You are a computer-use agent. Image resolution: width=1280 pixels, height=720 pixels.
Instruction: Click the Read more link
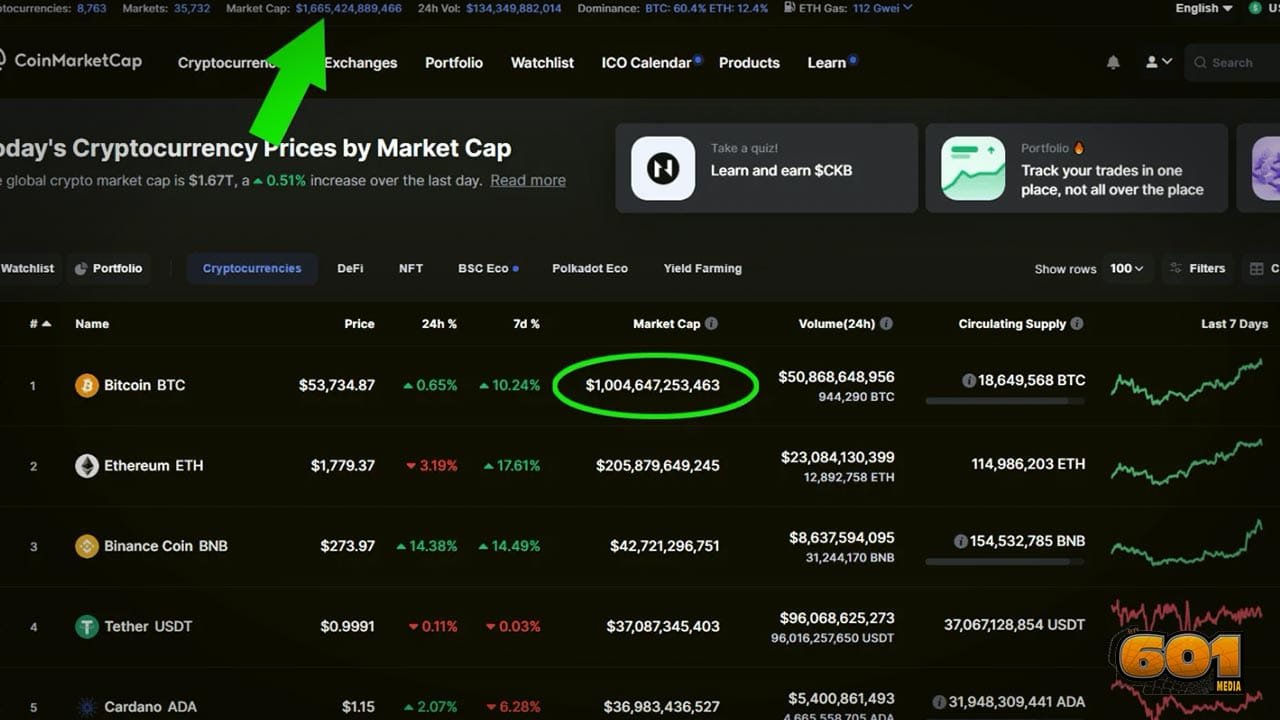pyautogui.click(x=527, y=180)
